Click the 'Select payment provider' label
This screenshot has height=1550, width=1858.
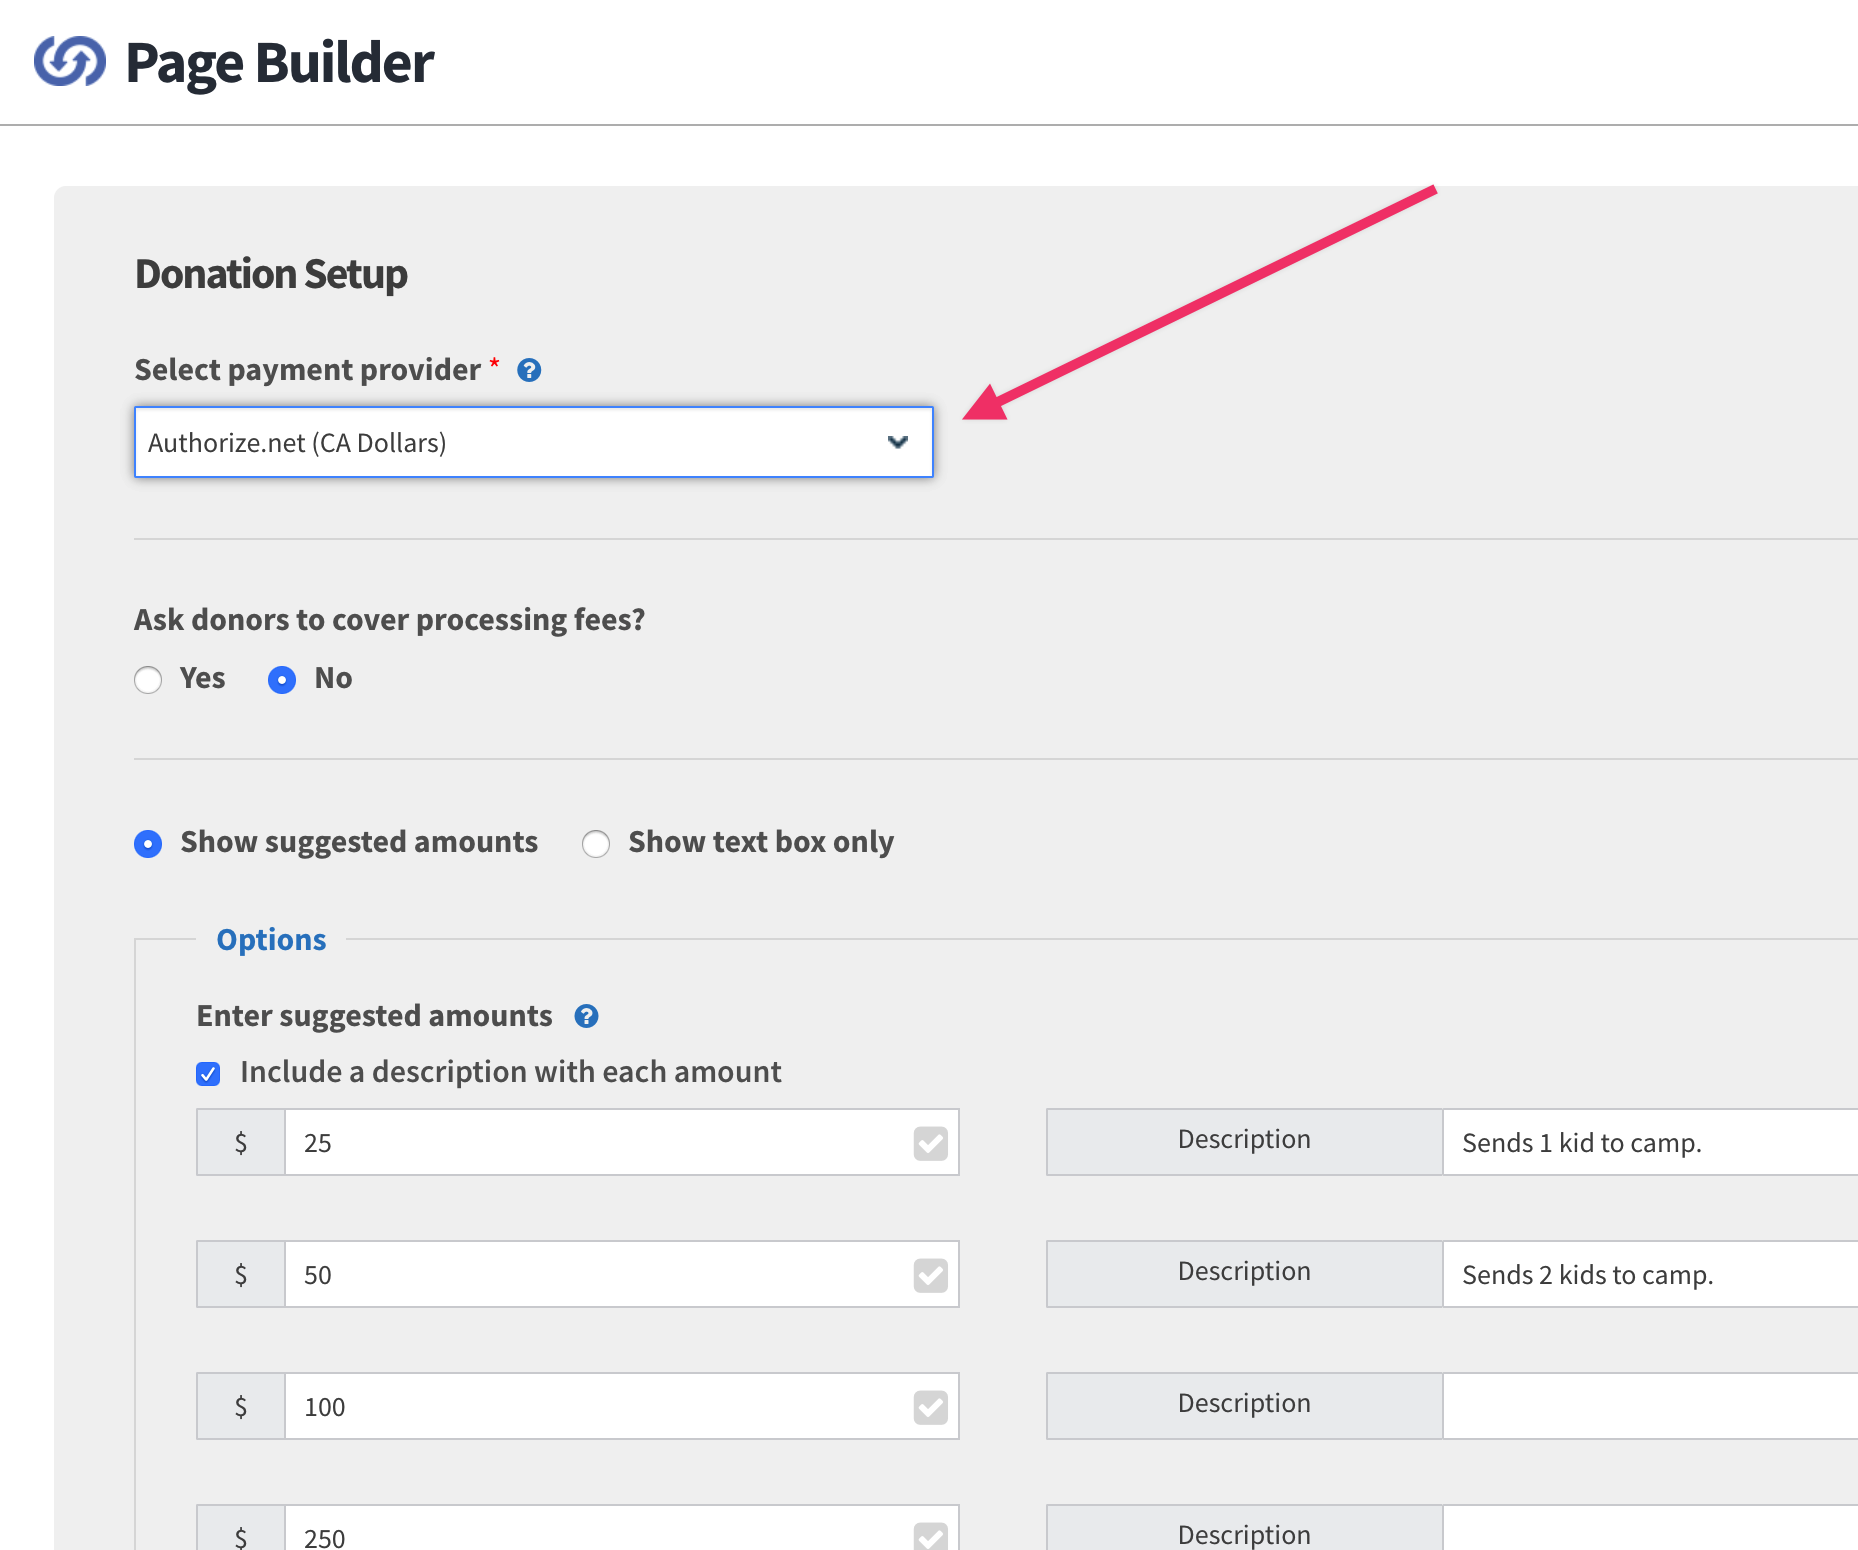[308, 370]
